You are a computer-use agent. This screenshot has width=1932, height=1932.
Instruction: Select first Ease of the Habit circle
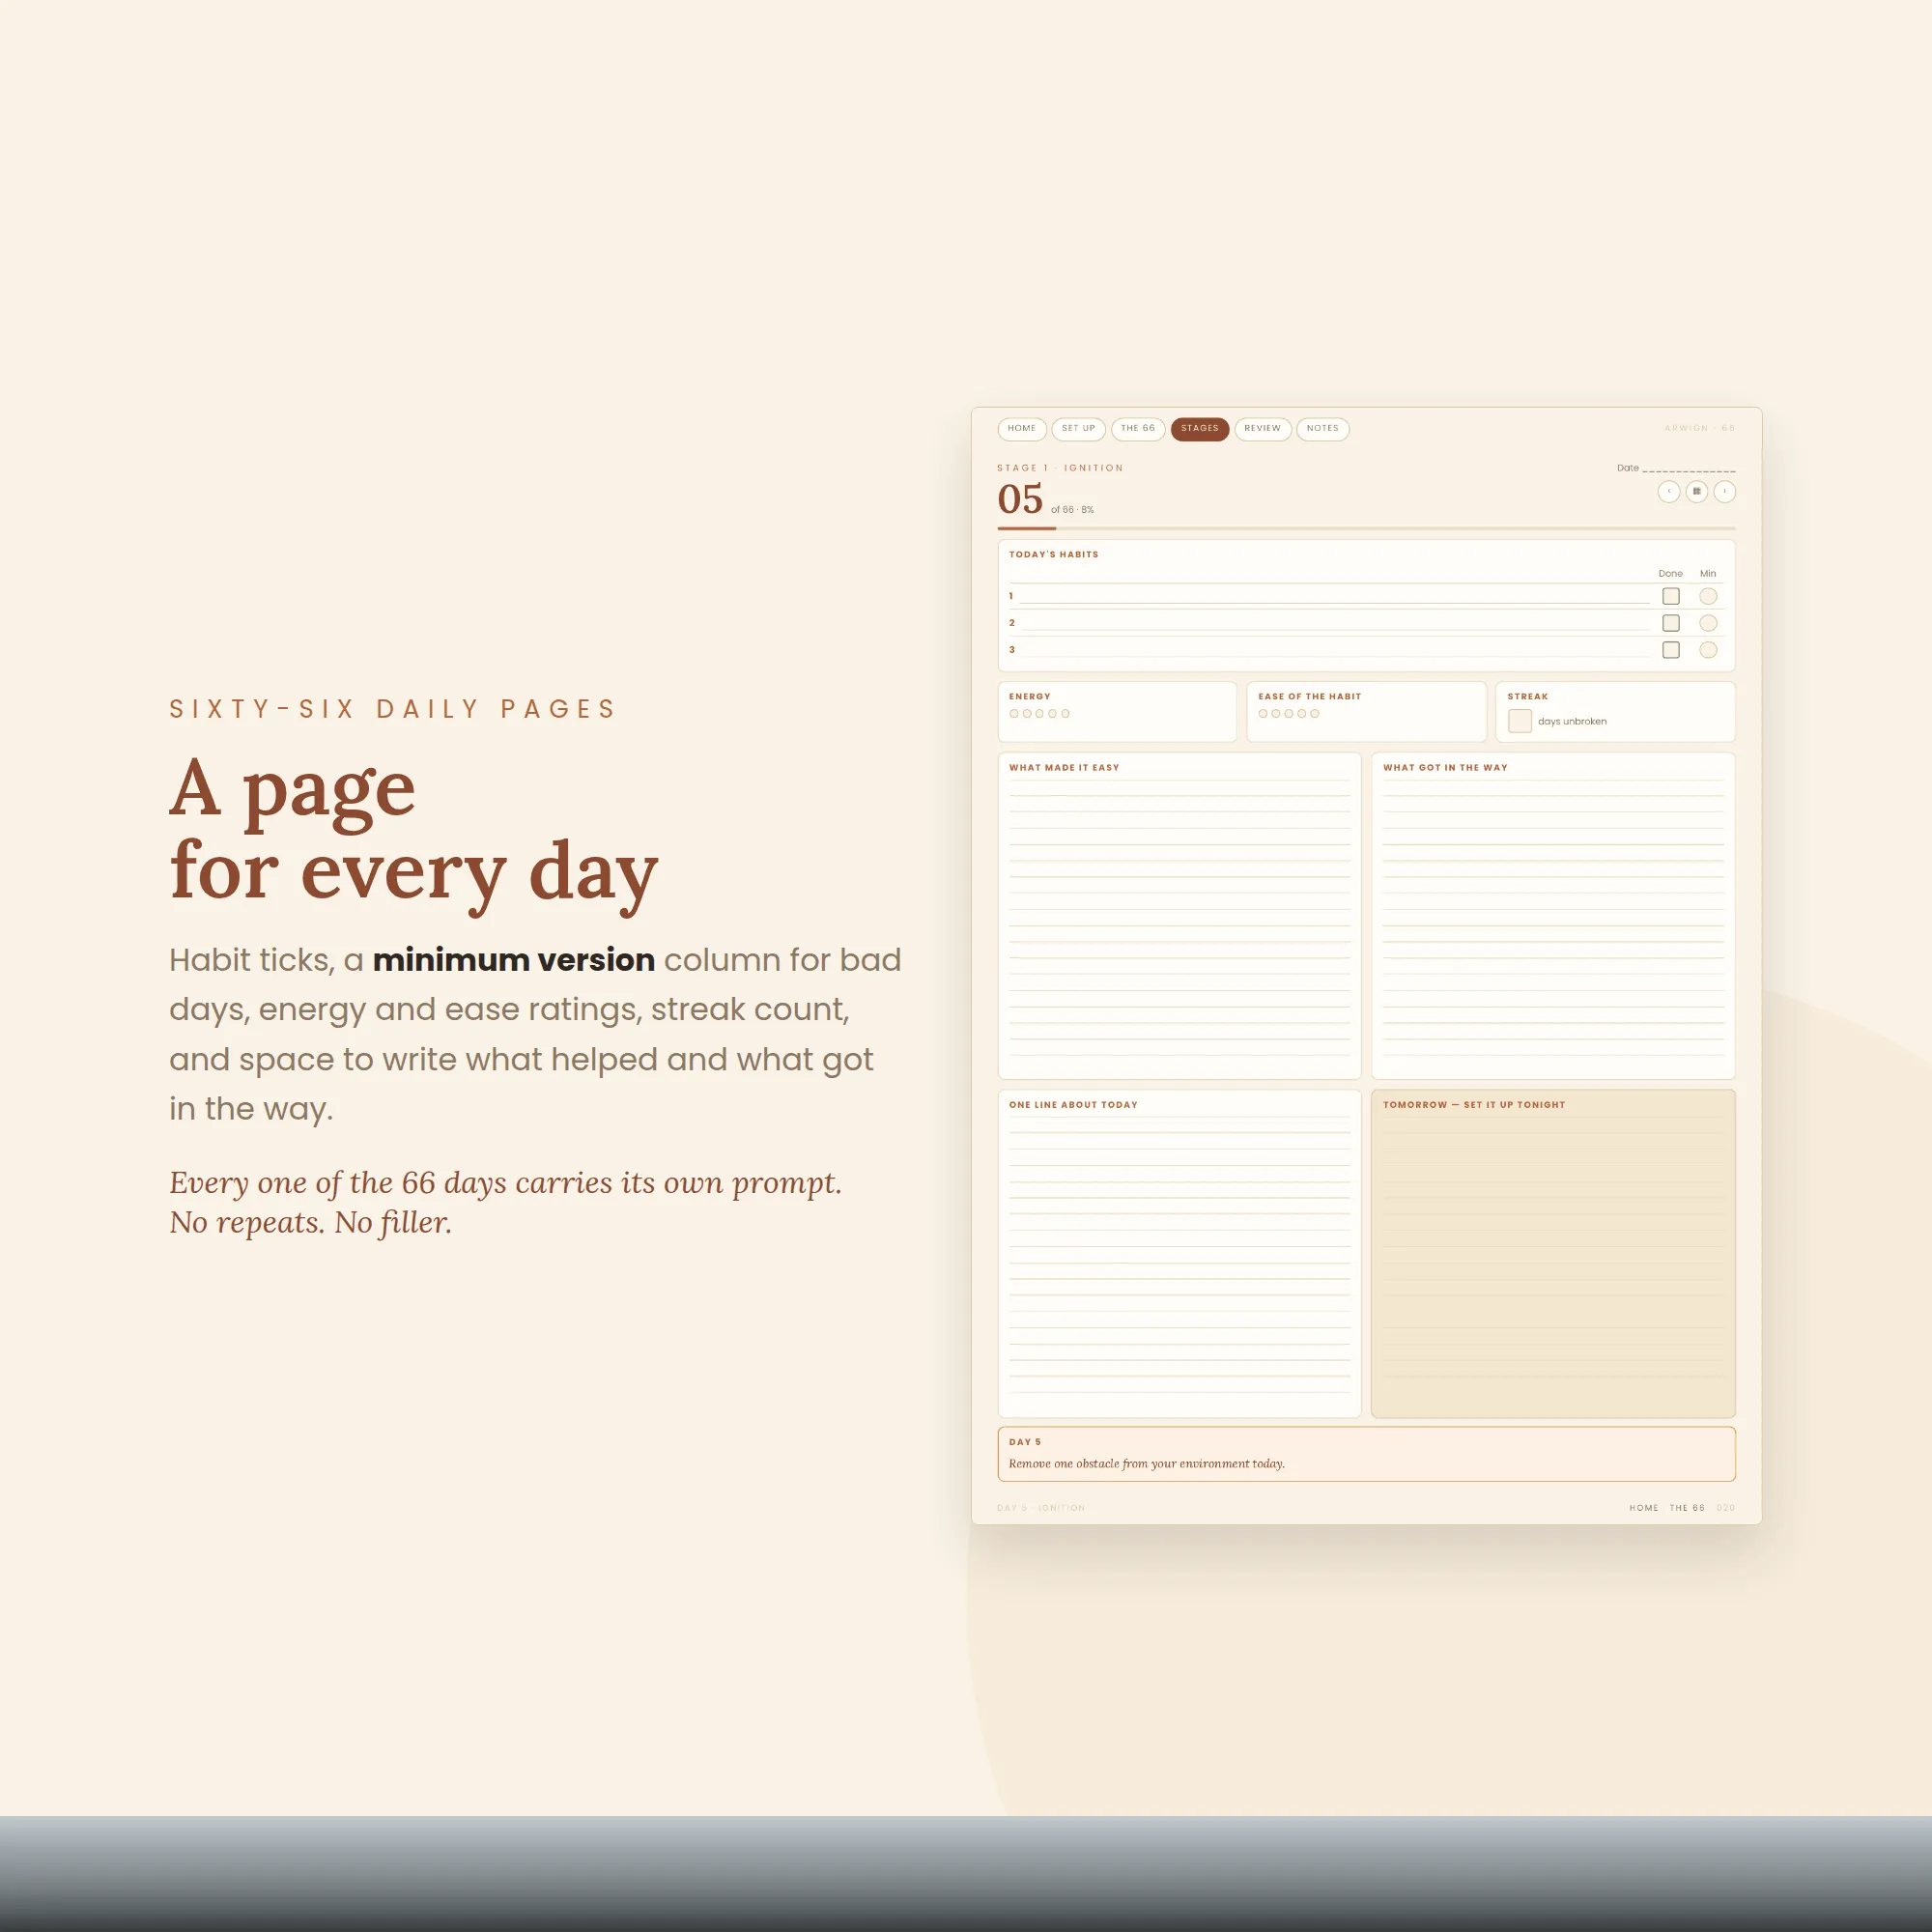point(1263,713)
